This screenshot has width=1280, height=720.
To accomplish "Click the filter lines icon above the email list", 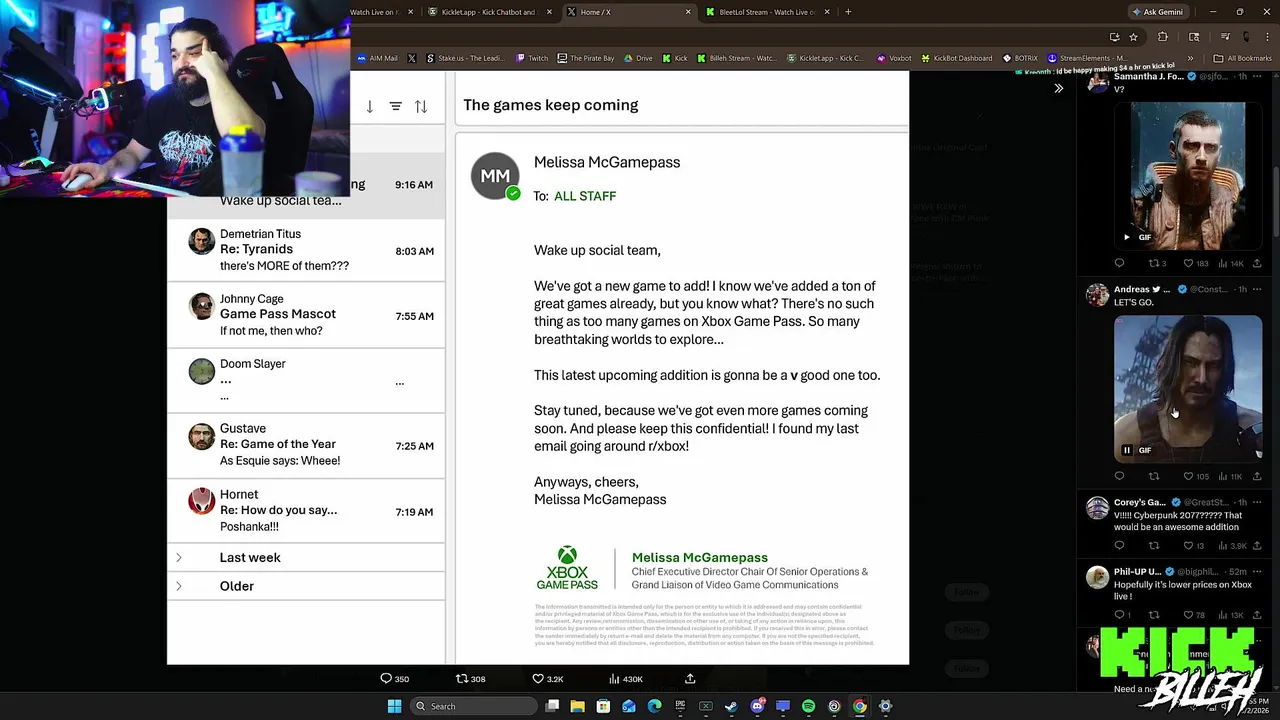I will pyautogui.click(x=395, y=106).
